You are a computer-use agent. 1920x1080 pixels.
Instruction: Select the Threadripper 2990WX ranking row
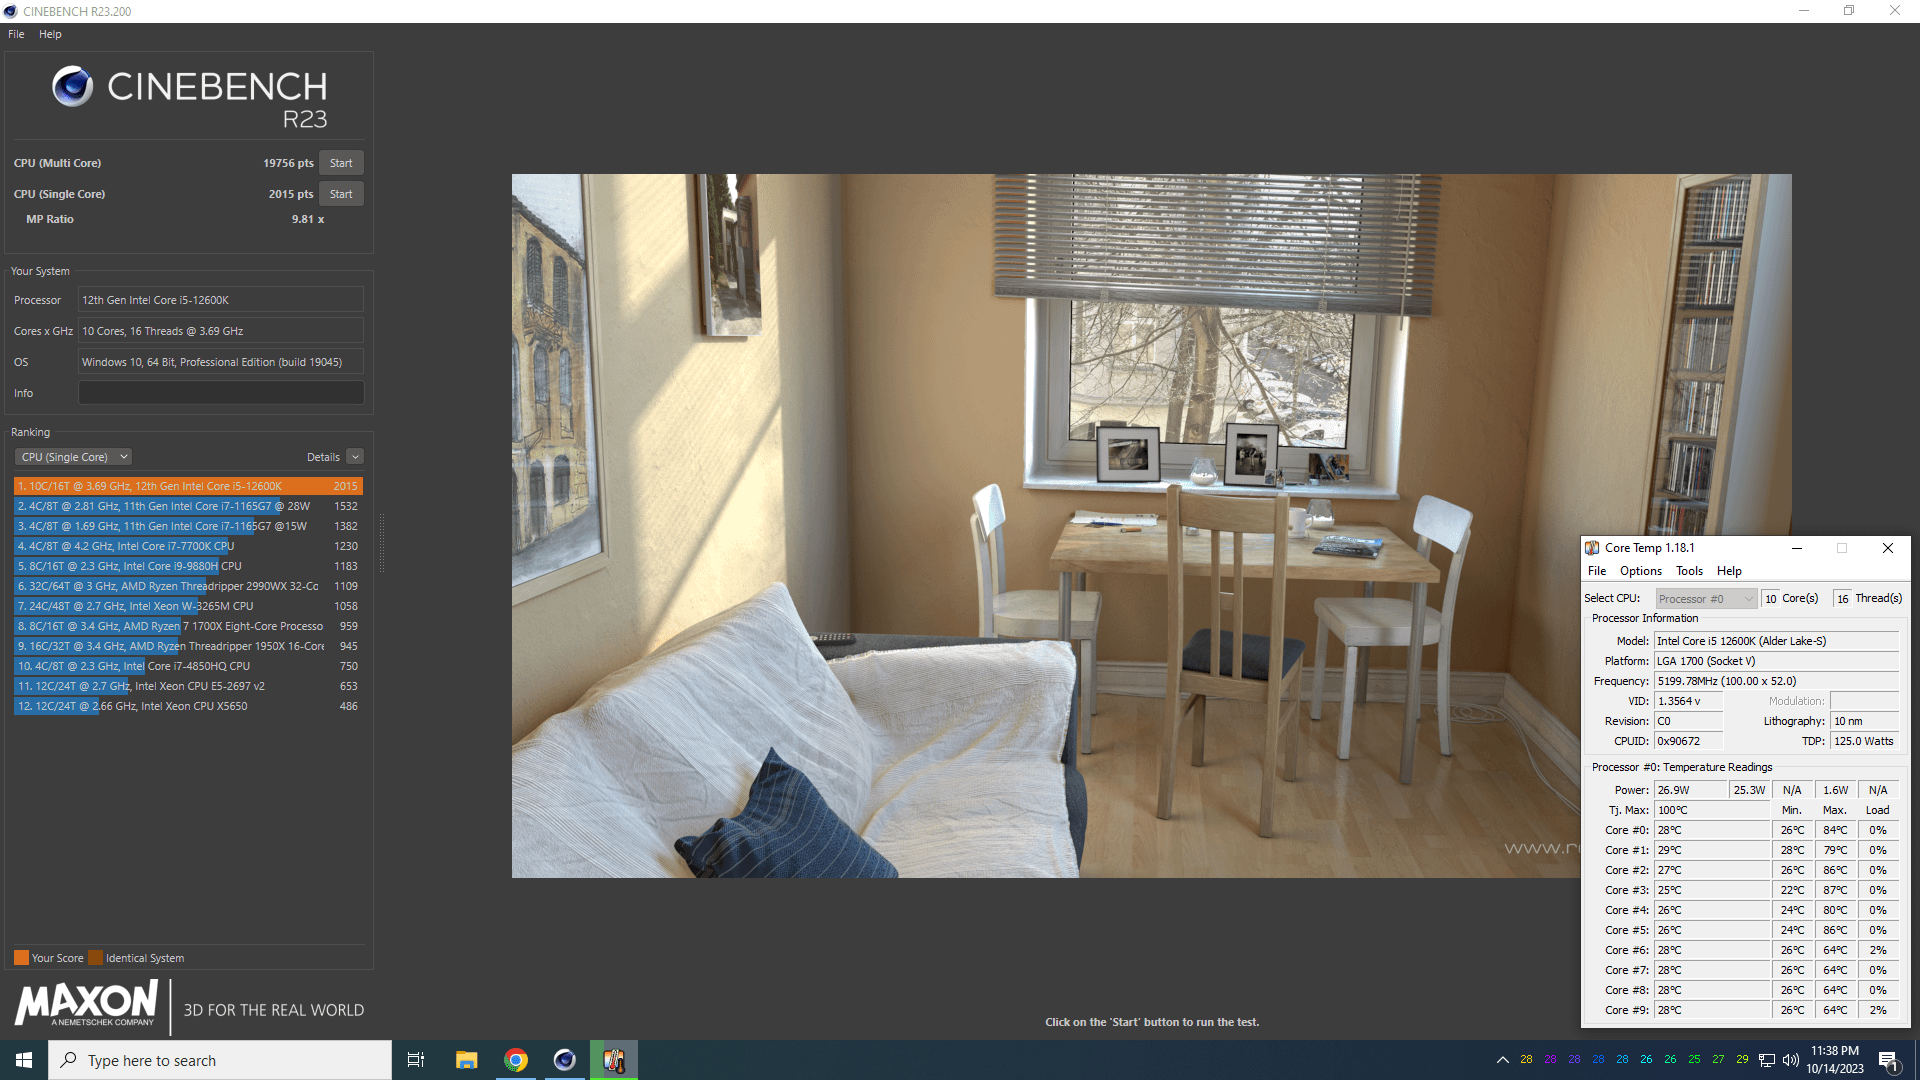click(x=188, y=586)
